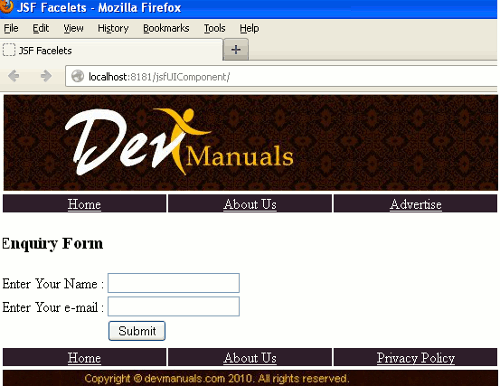Click the JSF Facelets tab page icon

click(x=9, y=50)
